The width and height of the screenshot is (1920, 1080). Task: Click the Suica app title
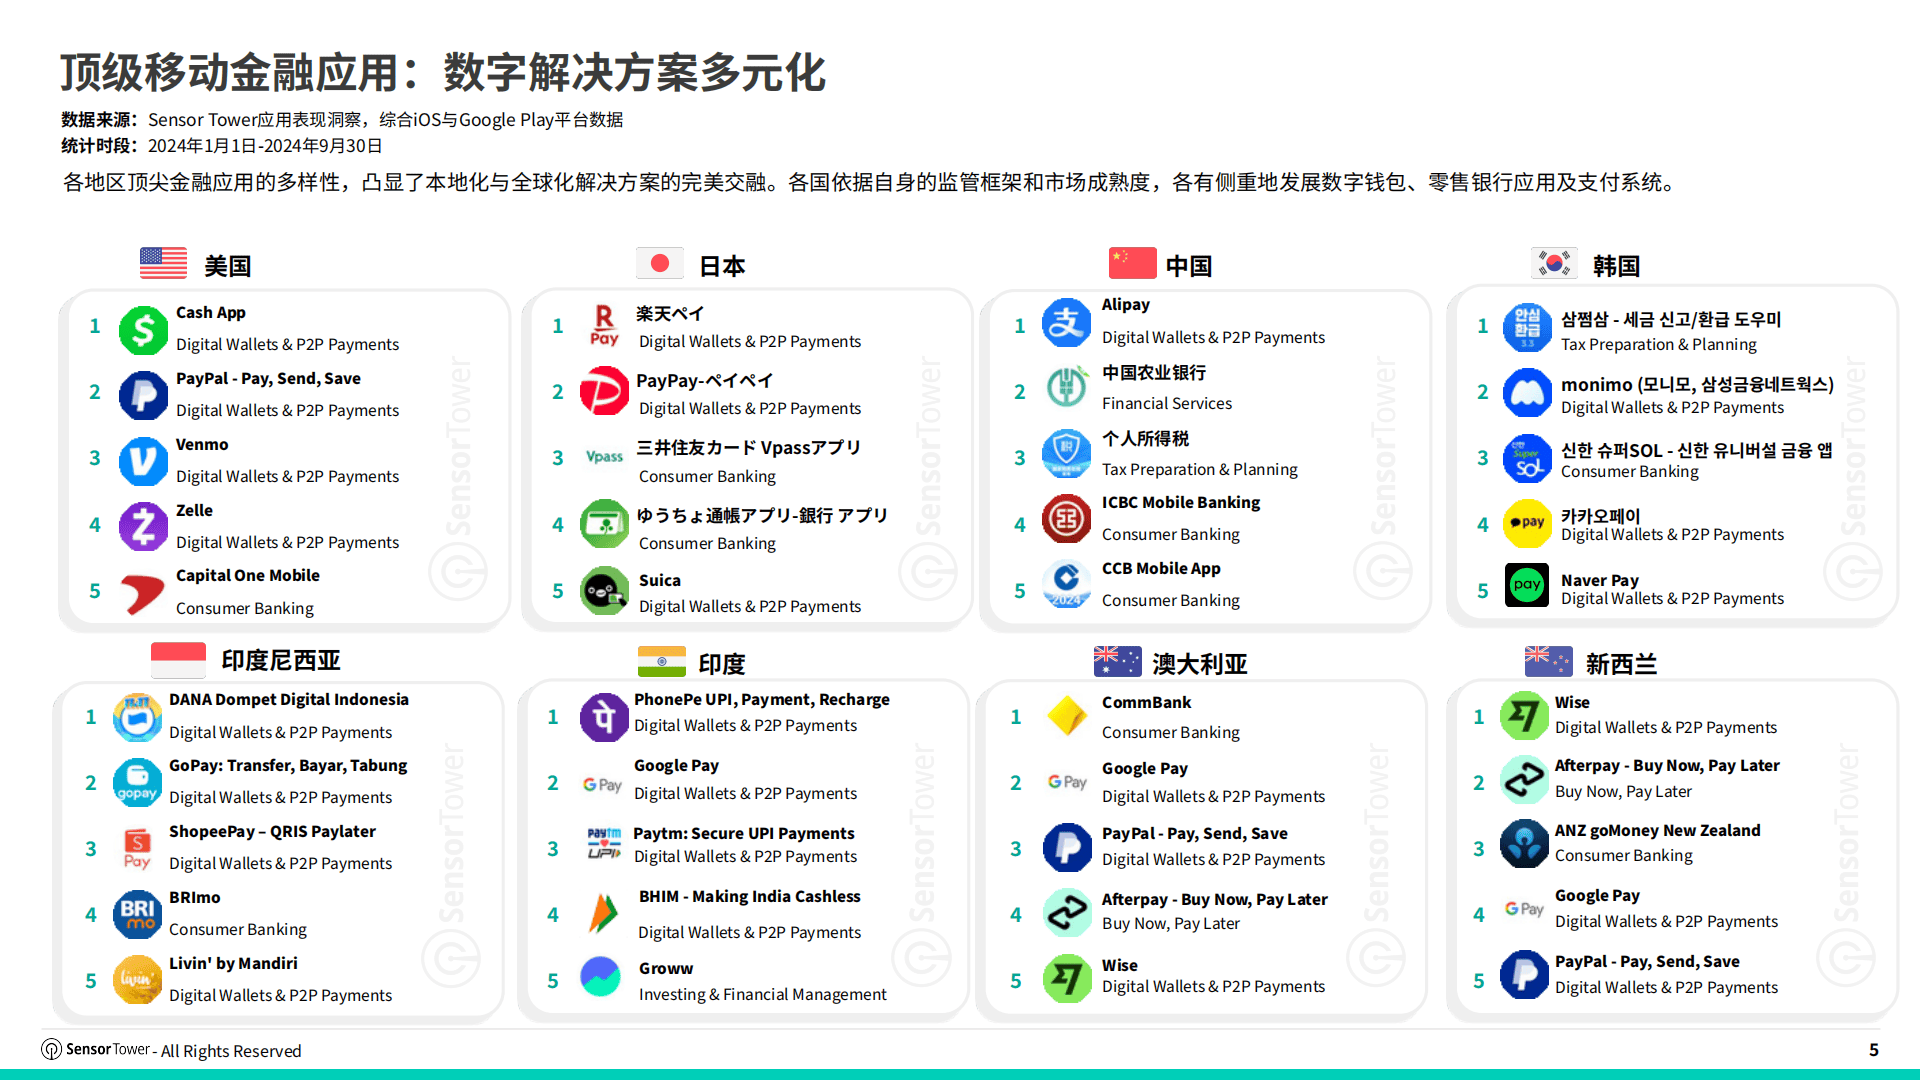(x=659, y=580)
